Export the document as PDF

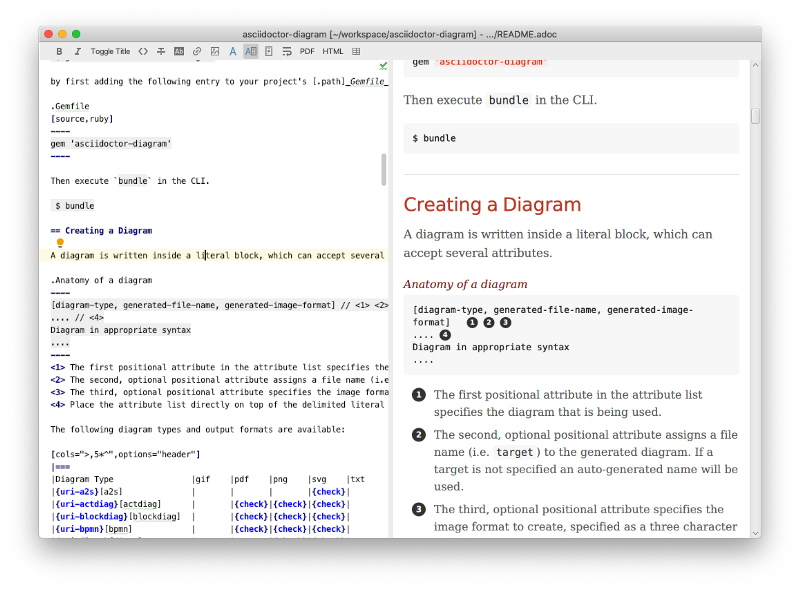pyautogui.click(x=307, y=51)
